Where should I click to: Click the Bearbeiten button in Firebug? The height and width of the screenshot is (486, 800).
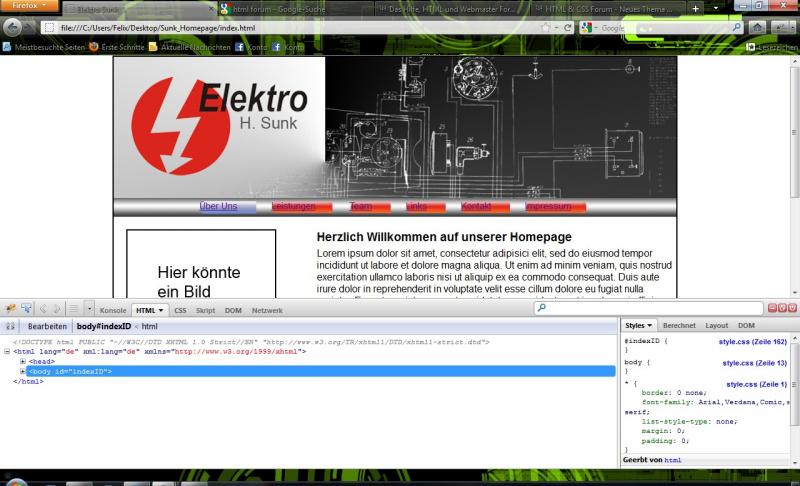pyautogui.click(x=47, y=326)
